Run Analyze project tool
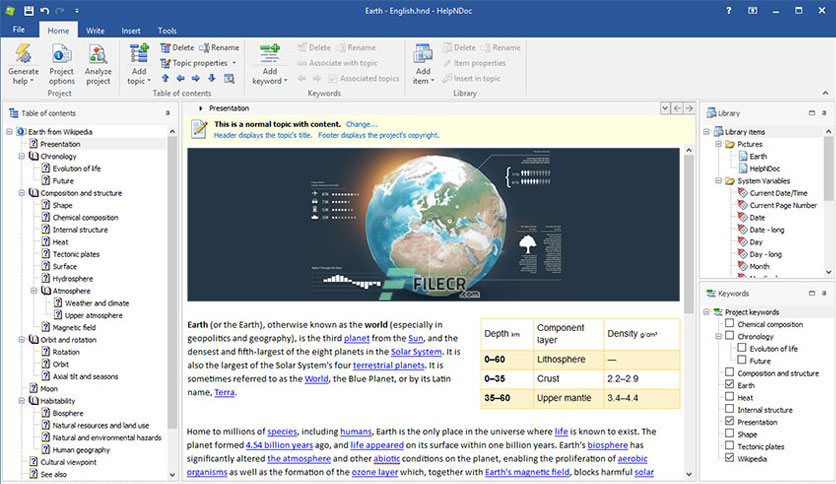836x484 pixels. point(98,65)
